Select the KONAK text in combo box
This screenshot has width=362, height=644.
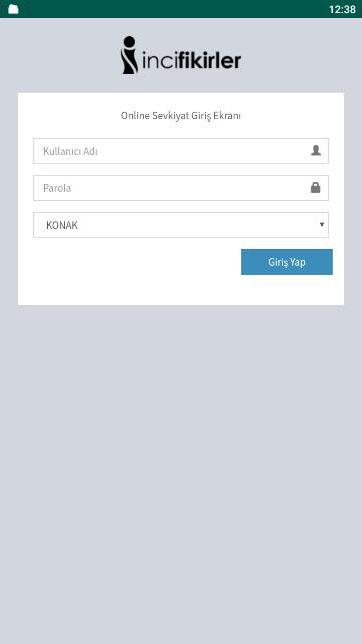click(62, 225)
